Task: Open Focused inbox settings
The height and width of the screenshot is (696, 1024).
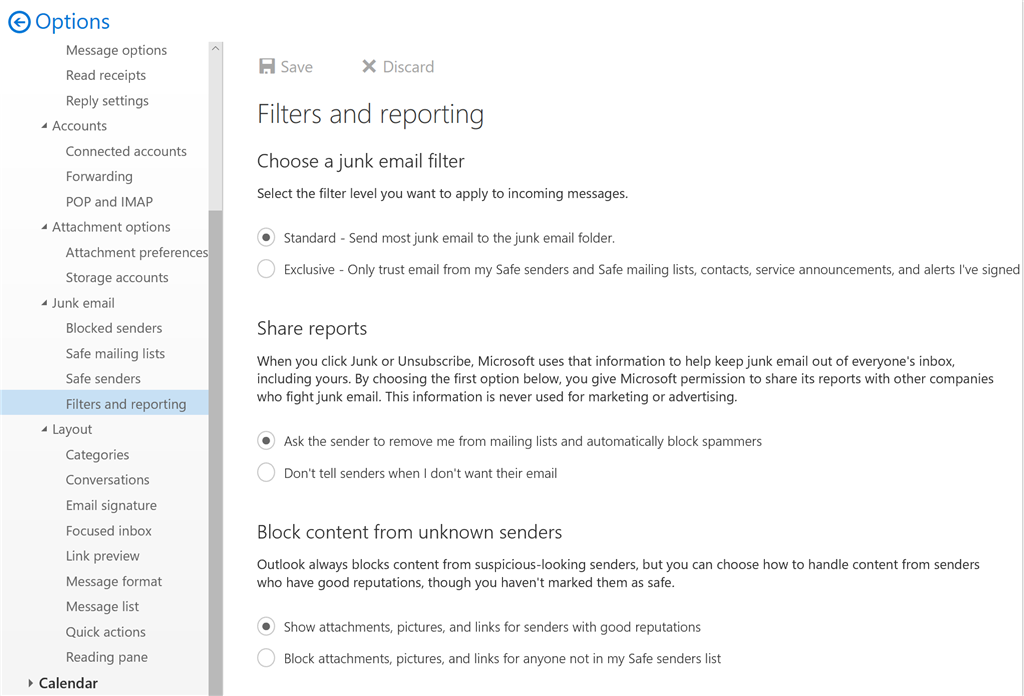Action: pyautogui.click(x=109, y=531)
